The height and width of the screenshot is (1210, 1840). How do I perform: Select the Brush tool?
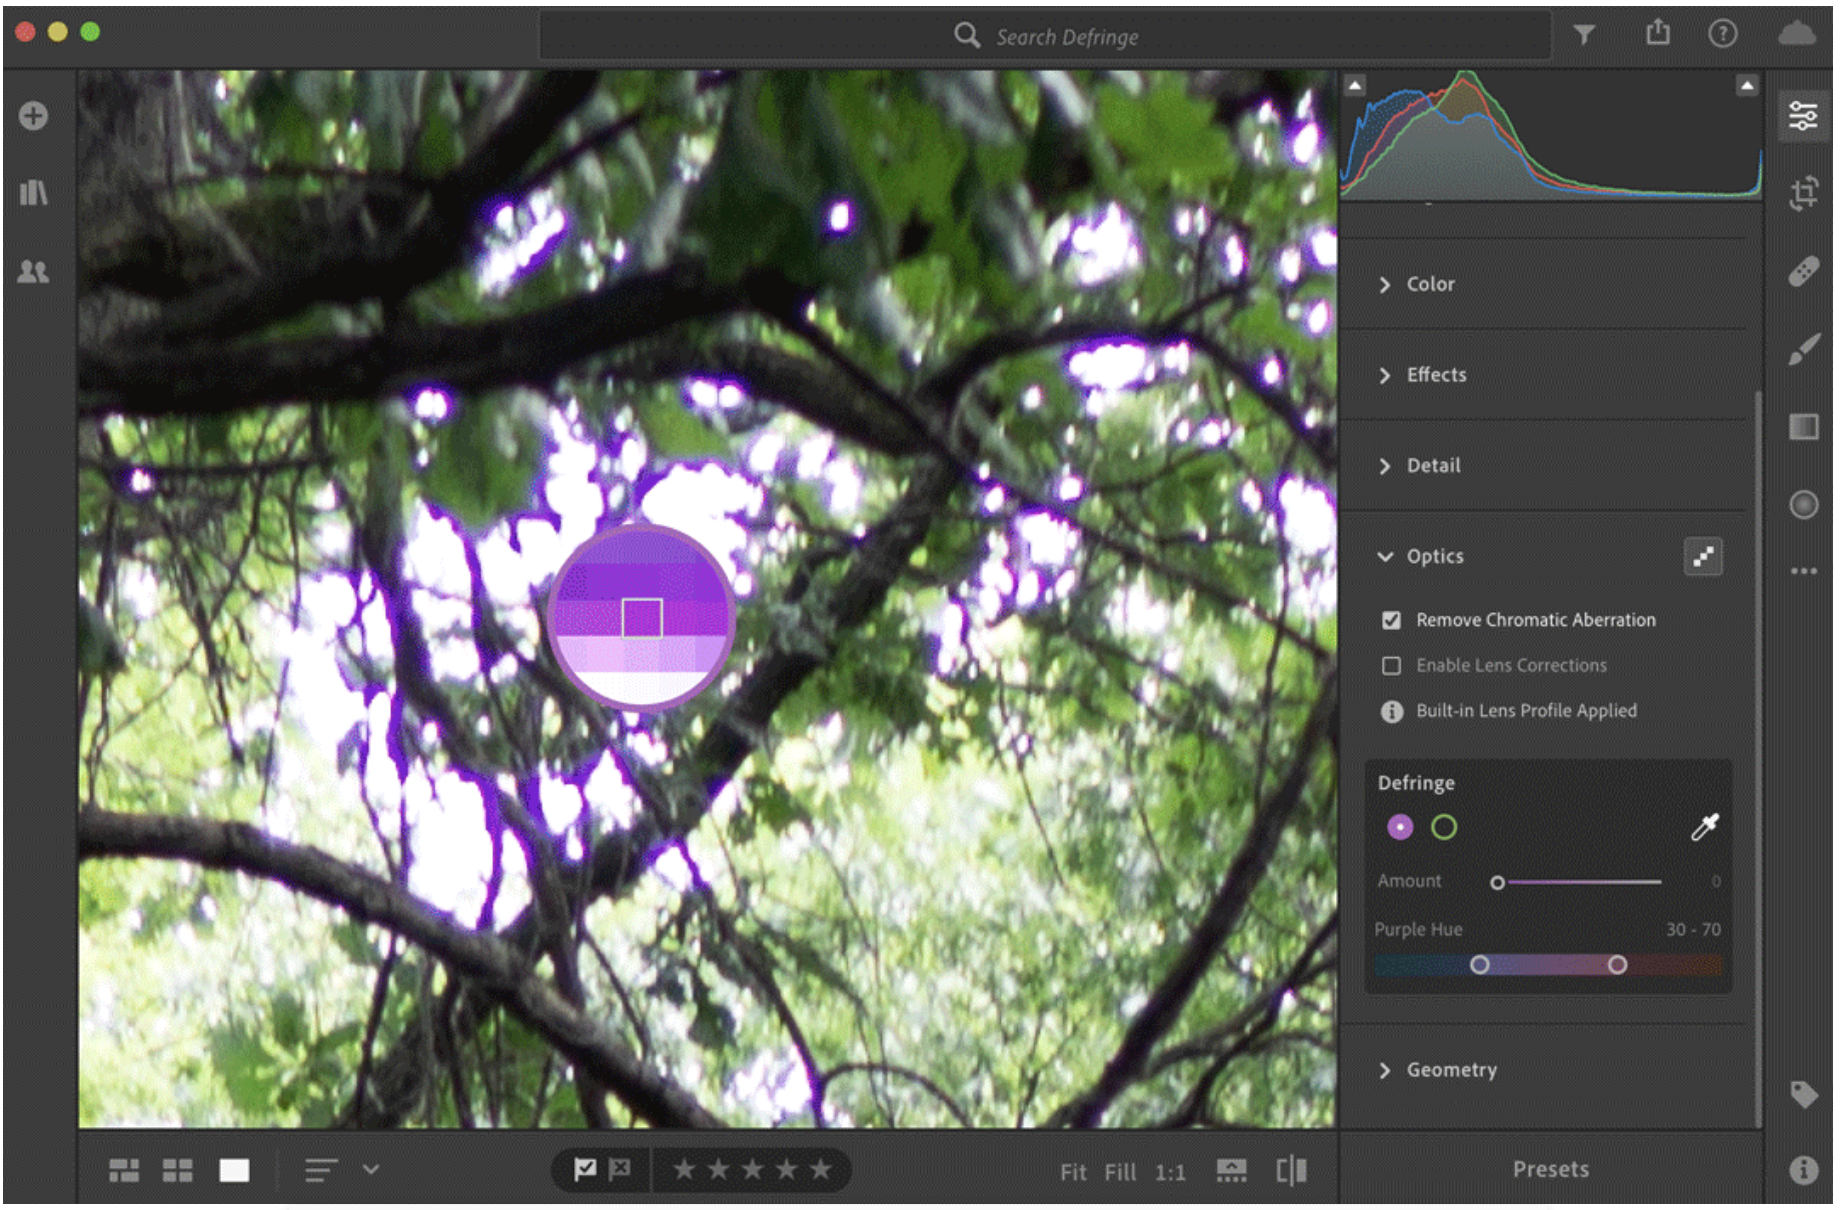[x=1803, y=350]
